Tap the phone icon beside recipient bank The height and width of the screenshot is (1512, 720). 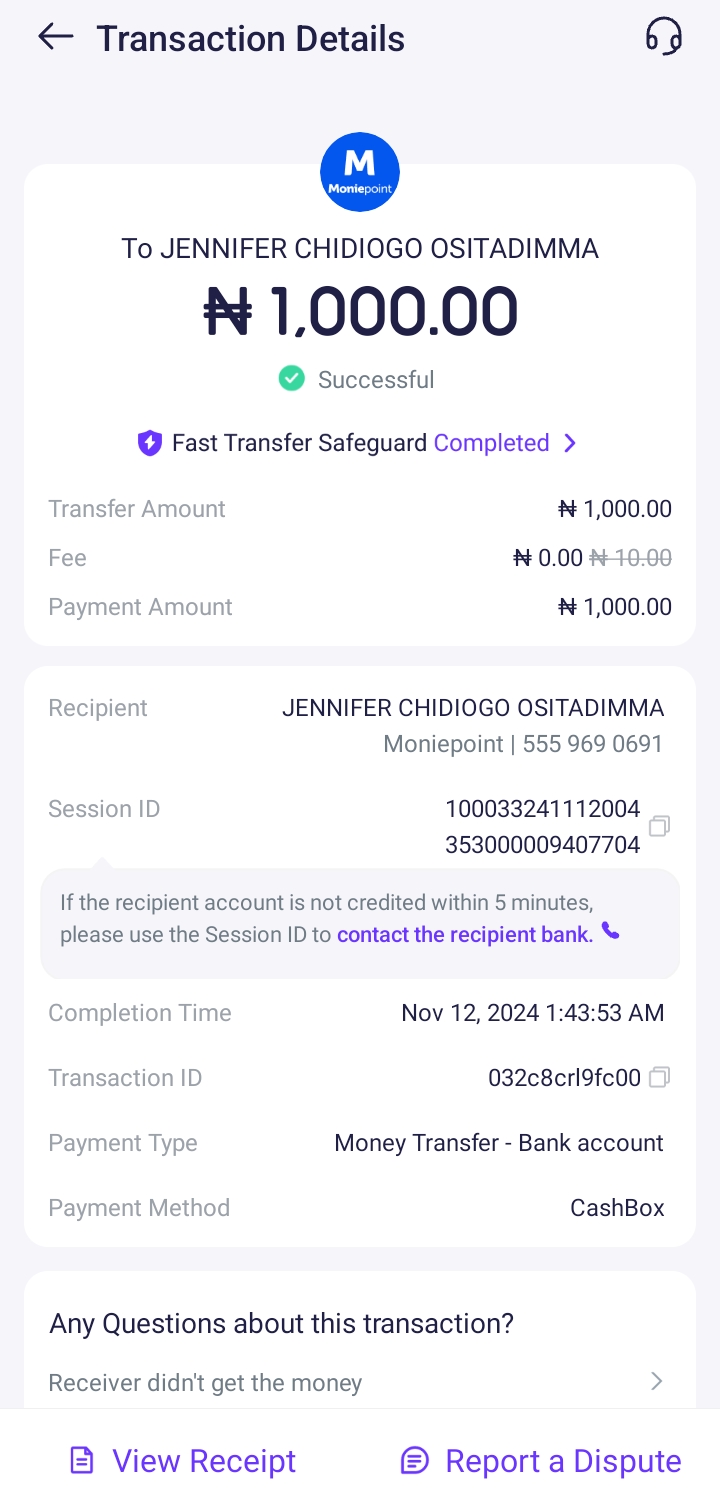[x=610, y=932]
